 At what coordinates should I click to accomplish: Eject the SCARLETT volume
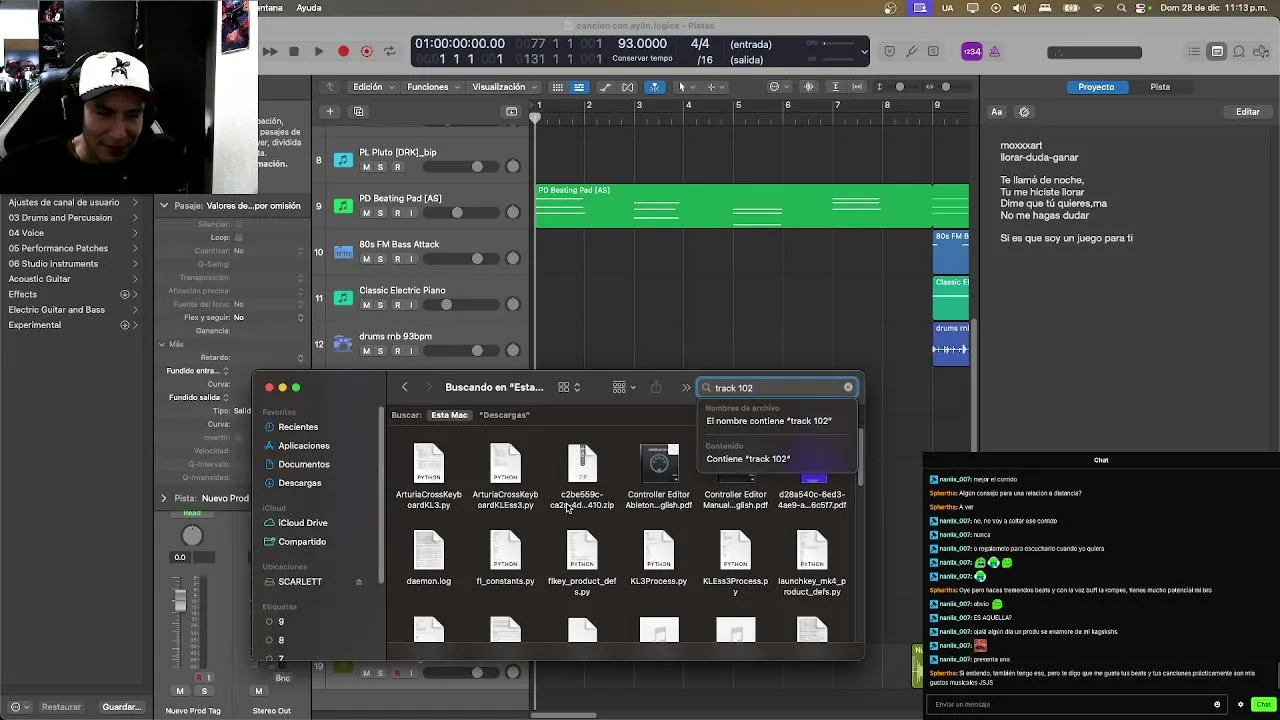(359, 582)
